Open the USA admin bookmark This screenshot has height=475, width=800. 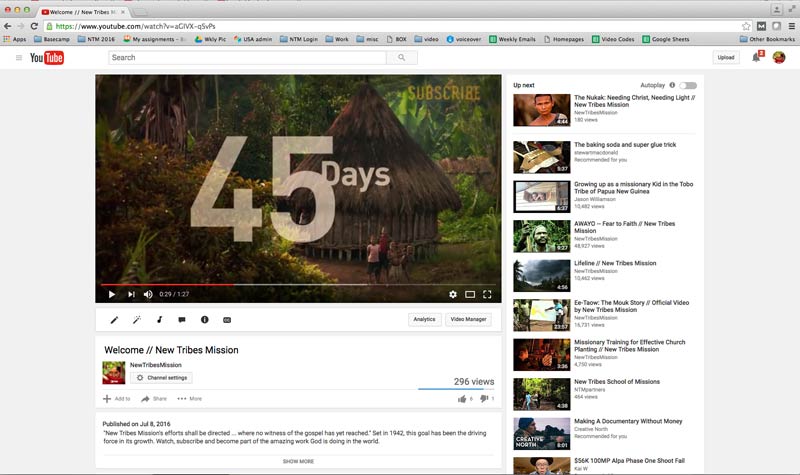pos(253,39)
